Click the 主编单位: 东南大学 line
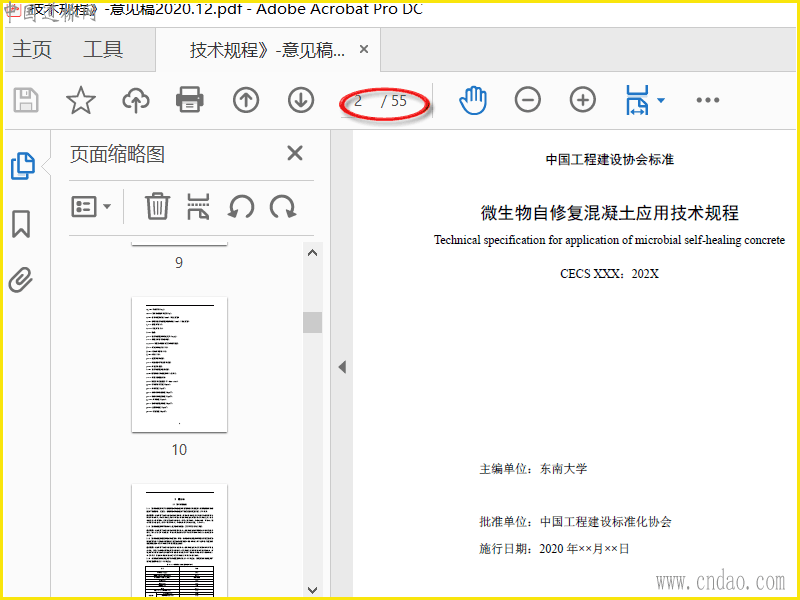Screen dimensions: 800x600 tap(533, 468)
